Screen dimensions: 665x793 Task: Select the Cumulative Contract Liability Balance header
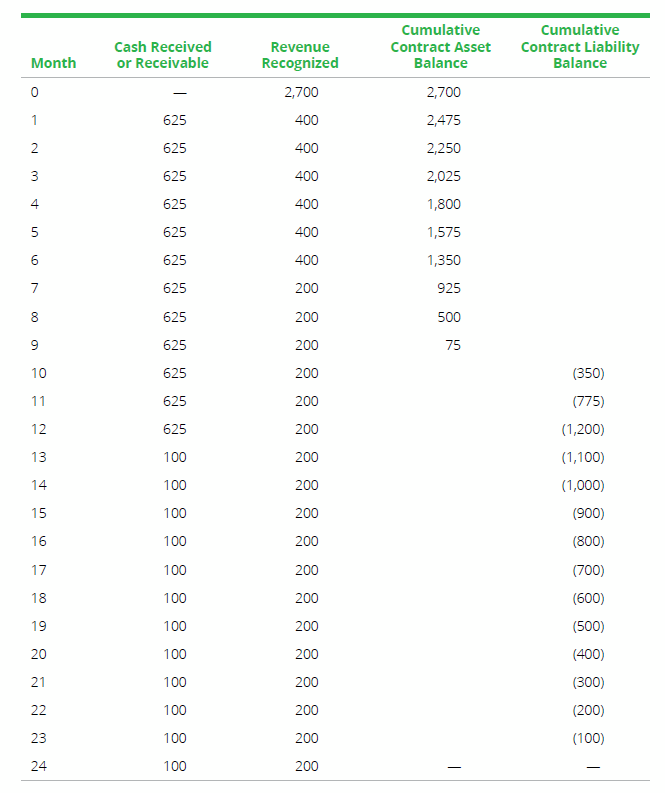point(580,46)
